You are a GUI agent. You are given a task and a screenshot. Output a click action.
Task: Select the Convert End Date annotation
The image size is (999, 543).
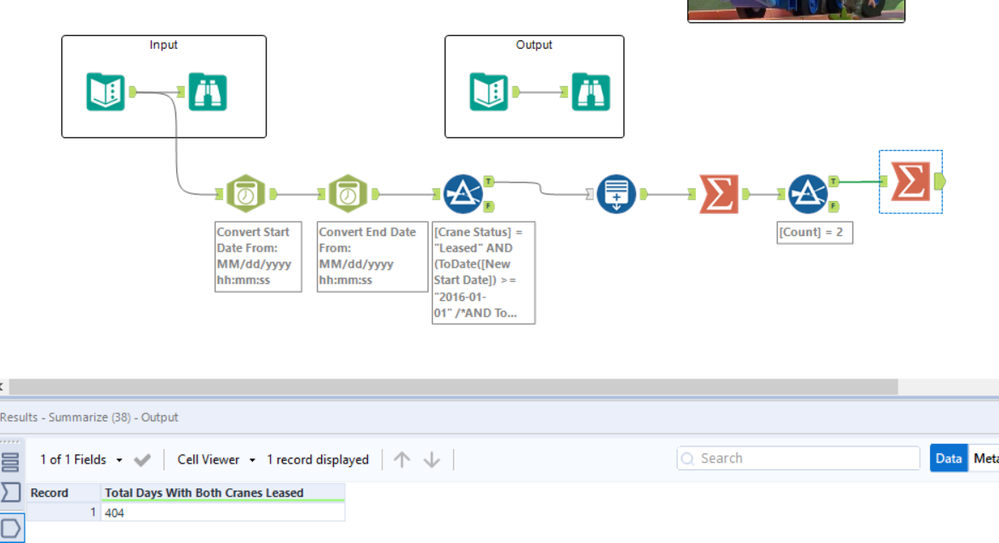373,257
